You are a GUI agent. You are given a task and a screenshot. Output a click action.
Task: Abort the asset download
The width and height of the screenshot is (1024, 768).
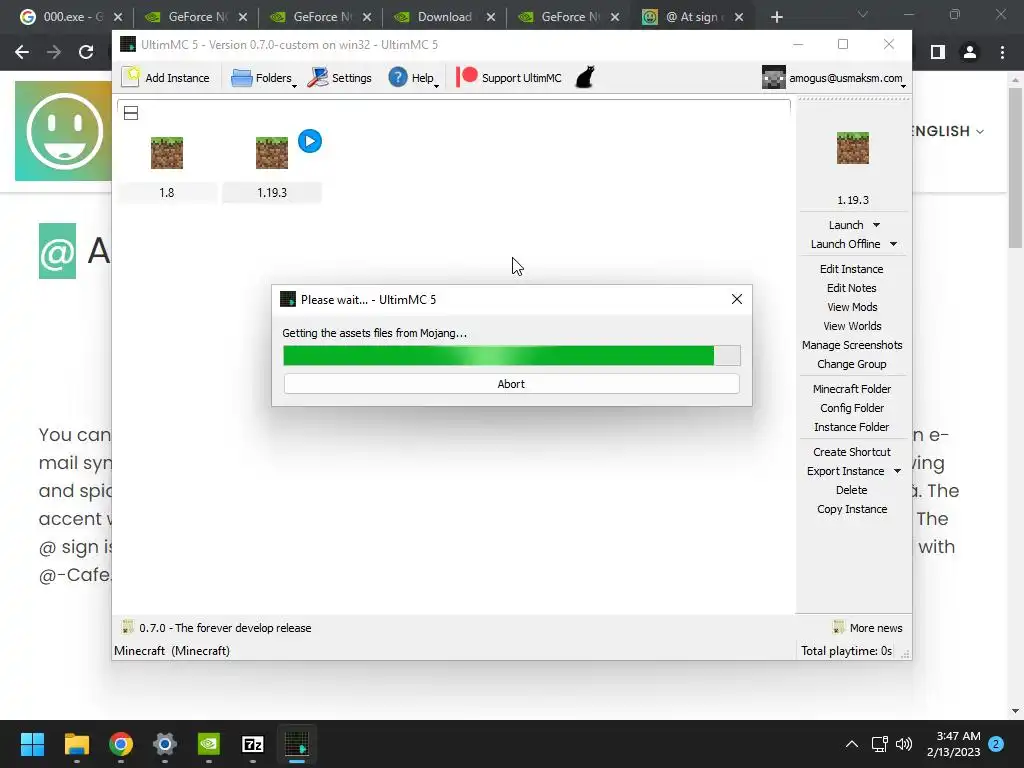[x=511, y=384]
